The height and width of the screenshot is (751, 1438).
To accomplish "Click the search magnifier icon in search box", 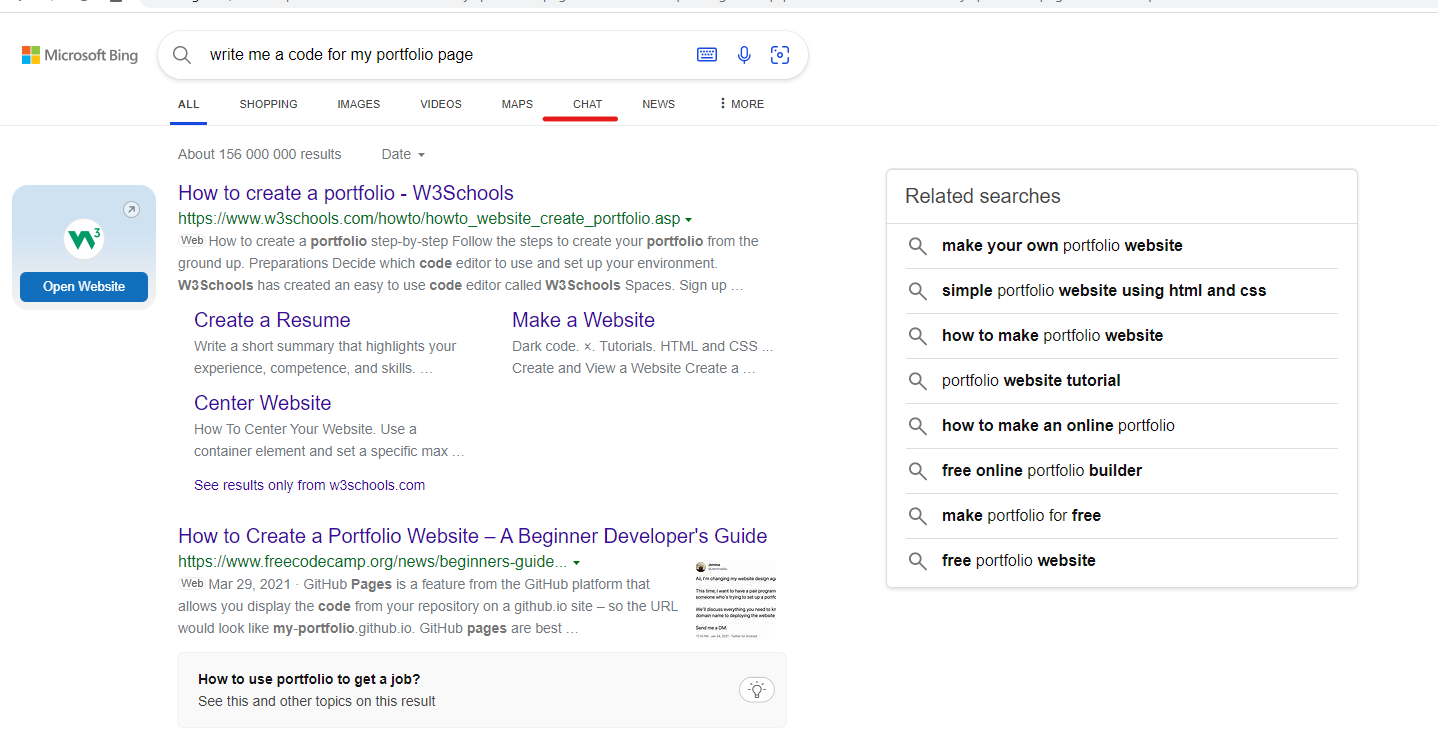I will pos(182,55).
